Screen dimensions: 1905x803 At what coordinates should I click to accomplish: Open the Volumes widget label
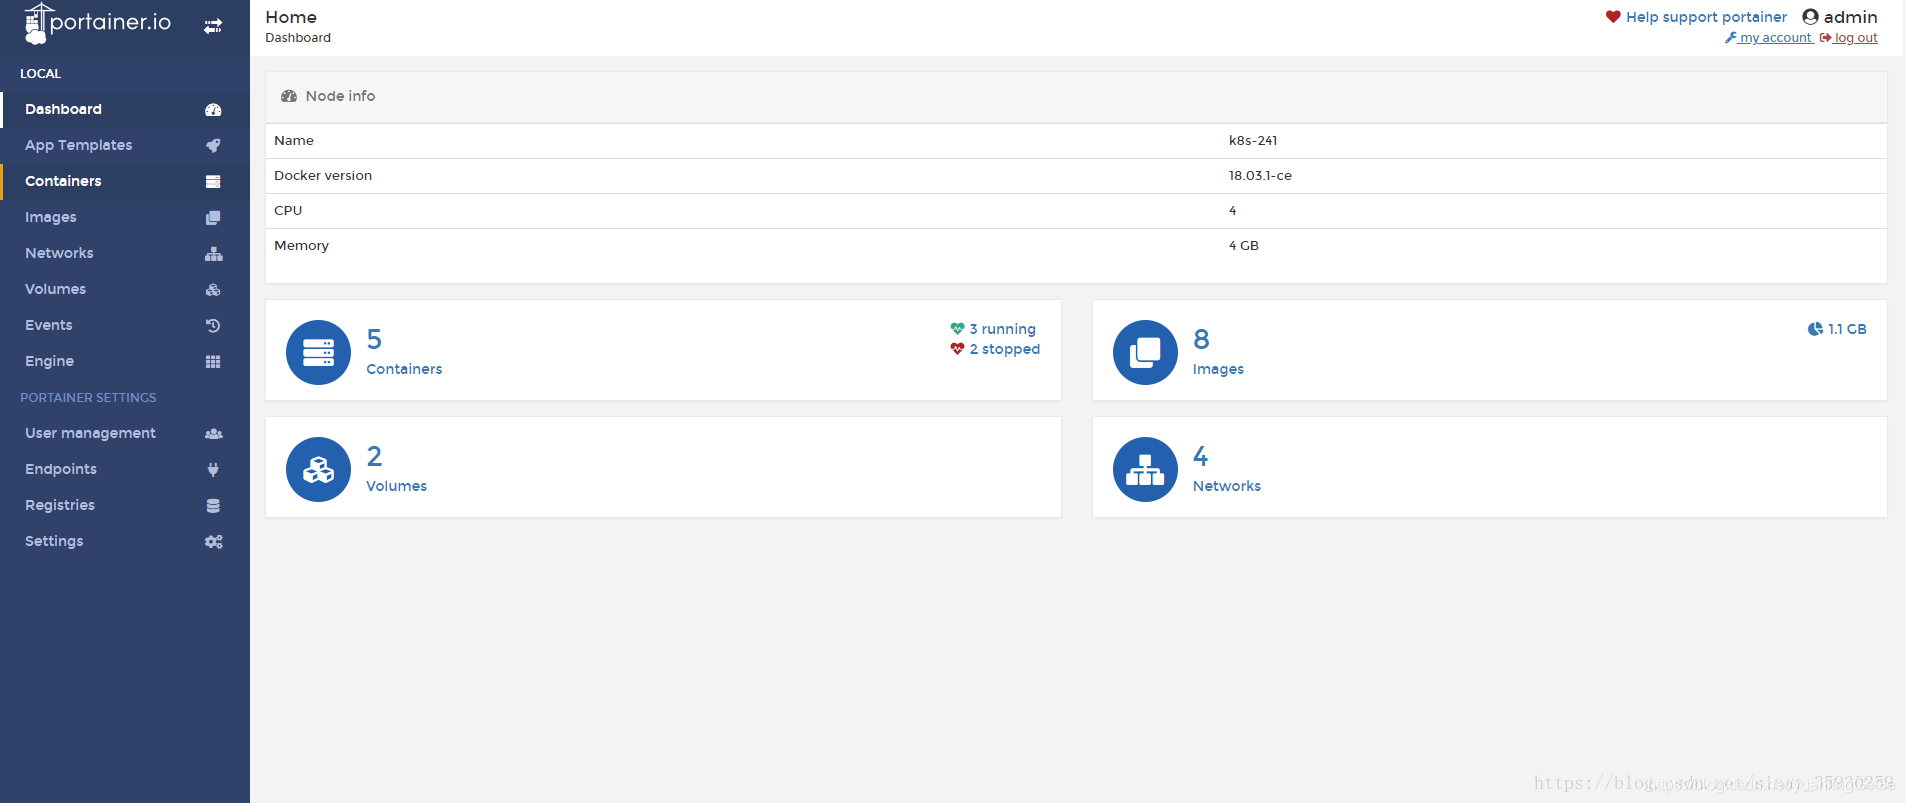tap(396, 486)
